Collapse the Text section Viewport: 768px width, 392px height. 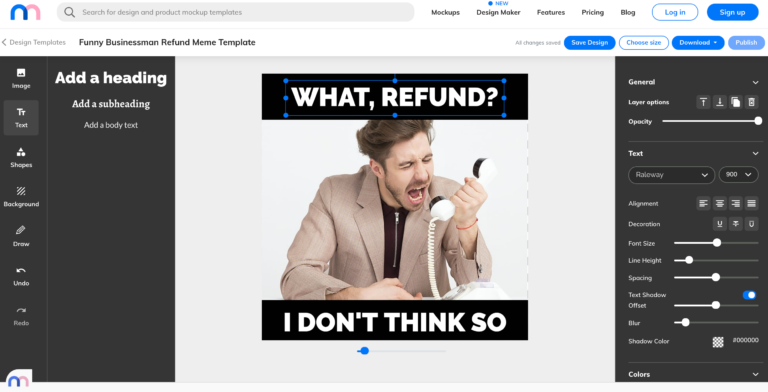point(755,153)
